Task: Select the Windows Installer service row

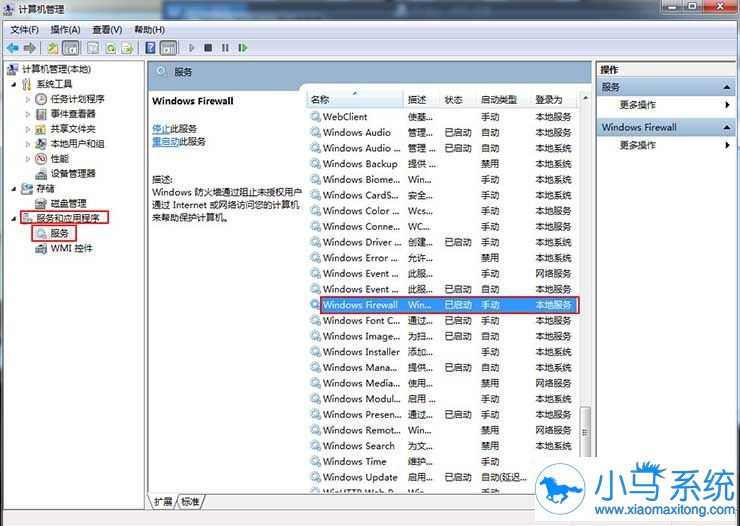Action: pyautogui.click(x=443, y=351)
